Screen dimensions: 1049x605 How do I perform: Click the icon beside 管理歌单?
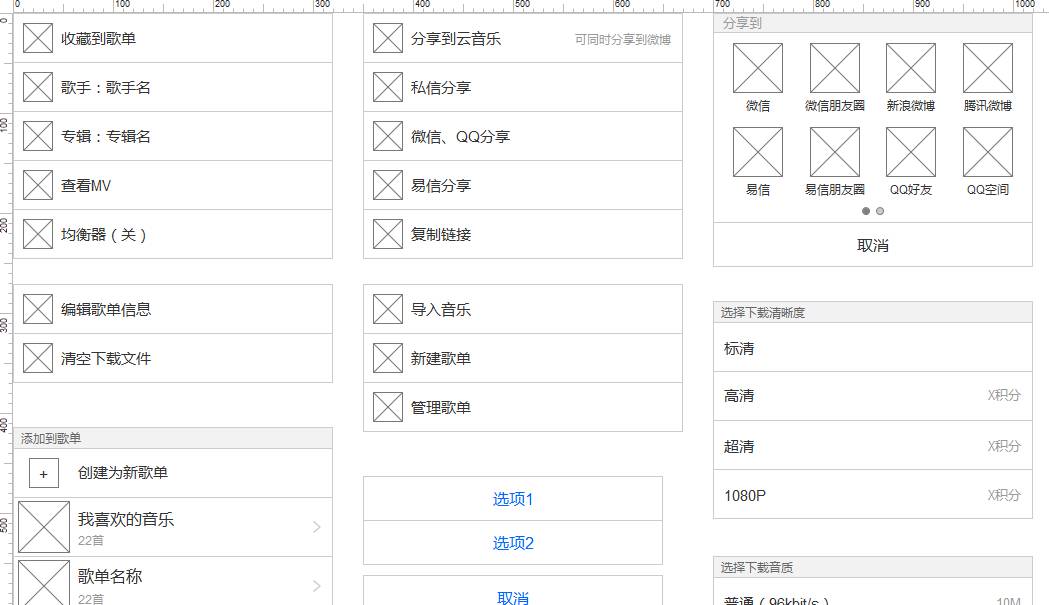click(388, 407)
